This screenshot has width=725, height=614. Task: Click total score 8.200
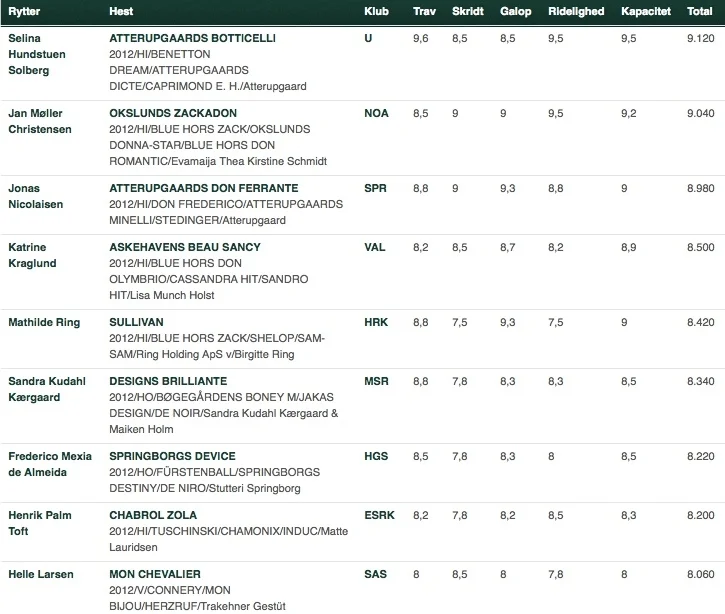pos(700,516)
